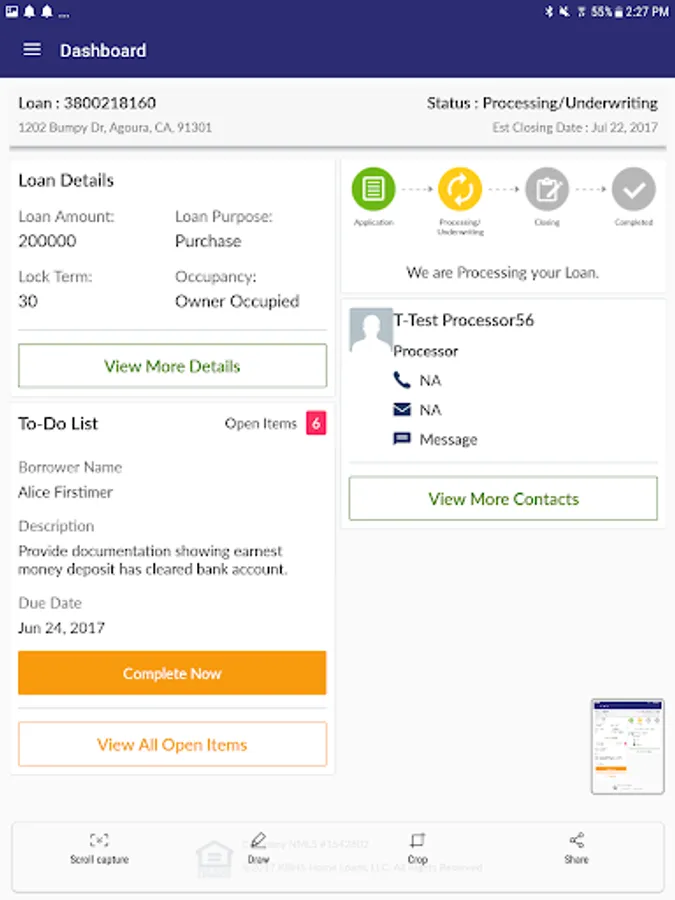Open View All Open Items
This screenshot has height=900, width=675.
pyautogui.click(x=172, y=745)
